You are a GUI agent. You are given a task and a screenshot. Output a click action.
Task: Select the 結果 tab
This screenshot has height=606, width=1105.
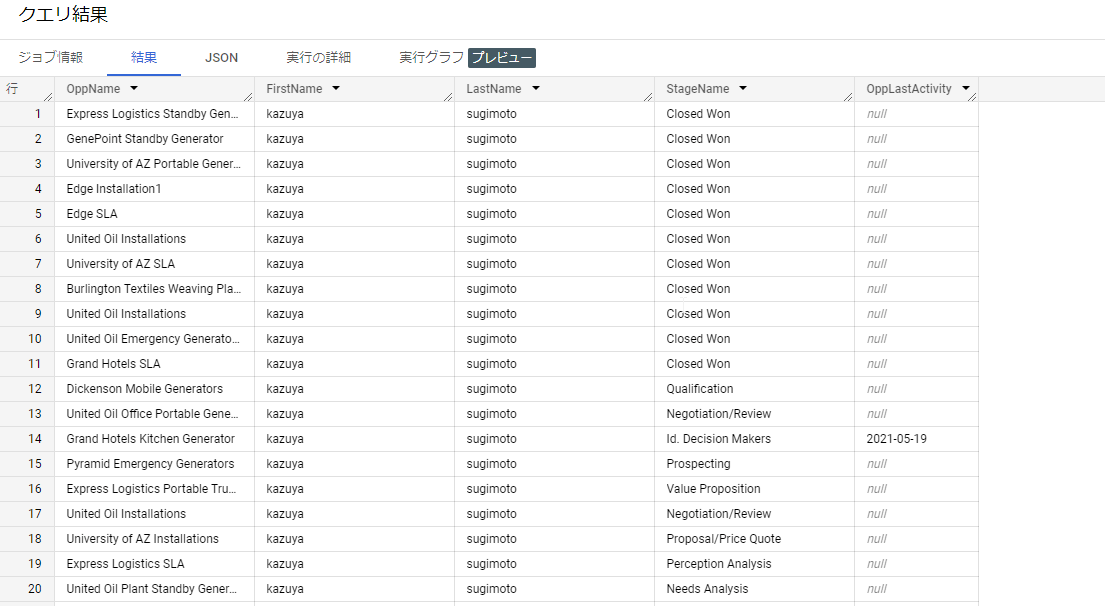[144, 58]
